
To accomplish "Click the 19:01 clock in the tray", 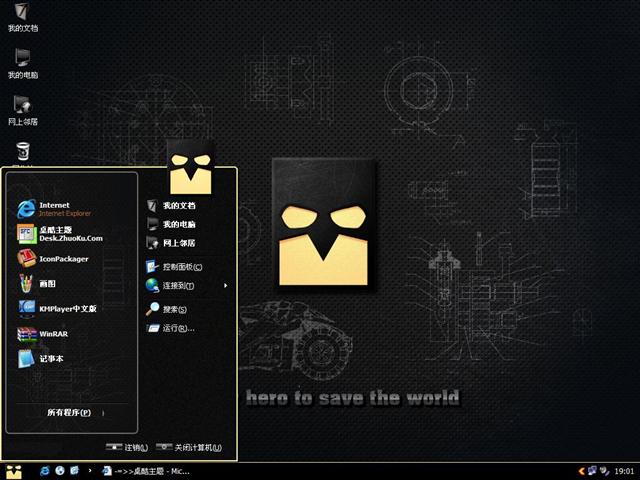I will (x=624, y=471).
